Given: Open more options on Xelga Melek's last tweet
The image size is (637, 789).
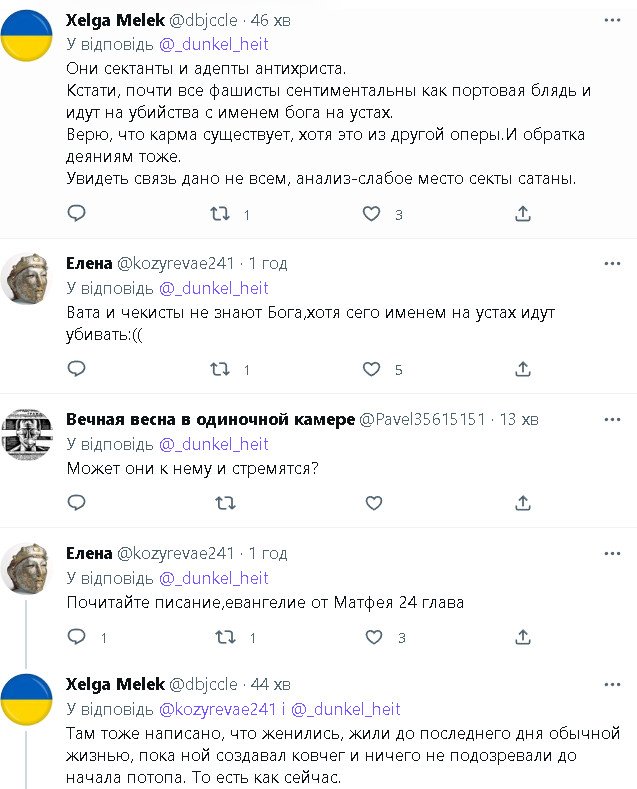Looking at the screenshot, I should [612, 685].
